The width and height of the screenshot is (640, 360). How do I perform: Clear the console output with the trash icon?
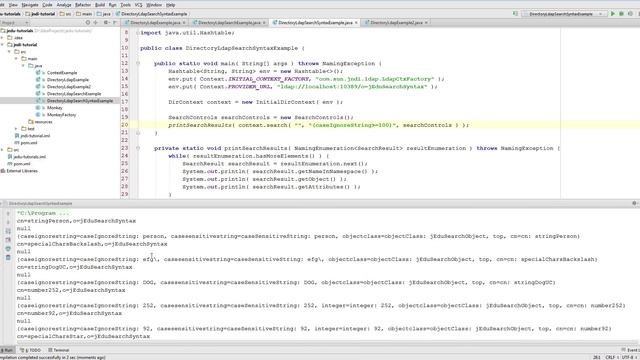click(x=8, y=258)
